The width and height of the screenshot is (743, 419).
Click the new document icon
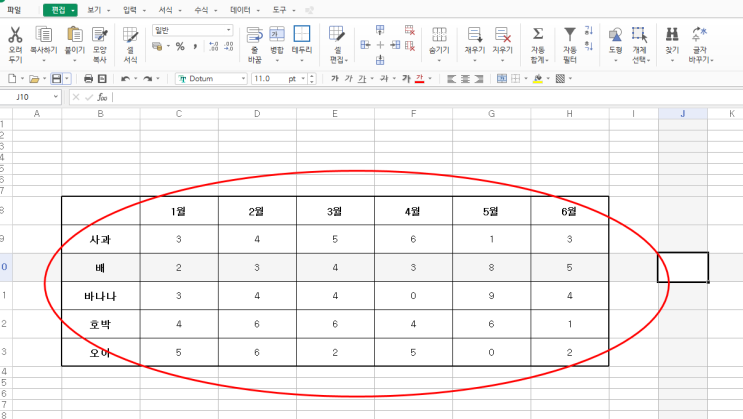point(12,79)
